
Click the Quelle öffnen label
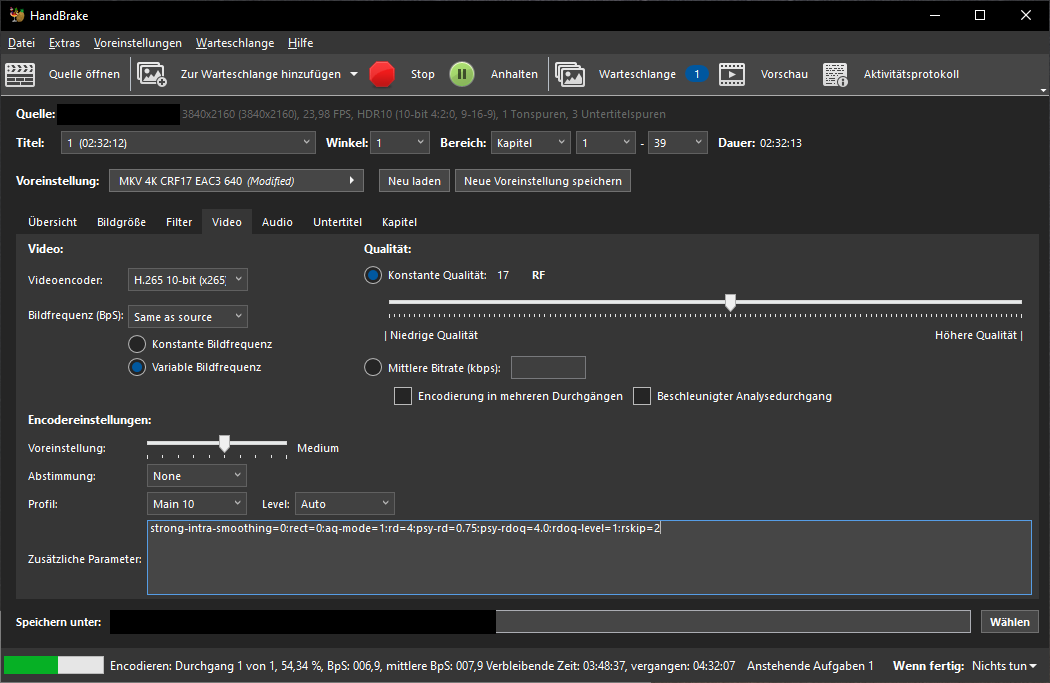pos(84,74)
